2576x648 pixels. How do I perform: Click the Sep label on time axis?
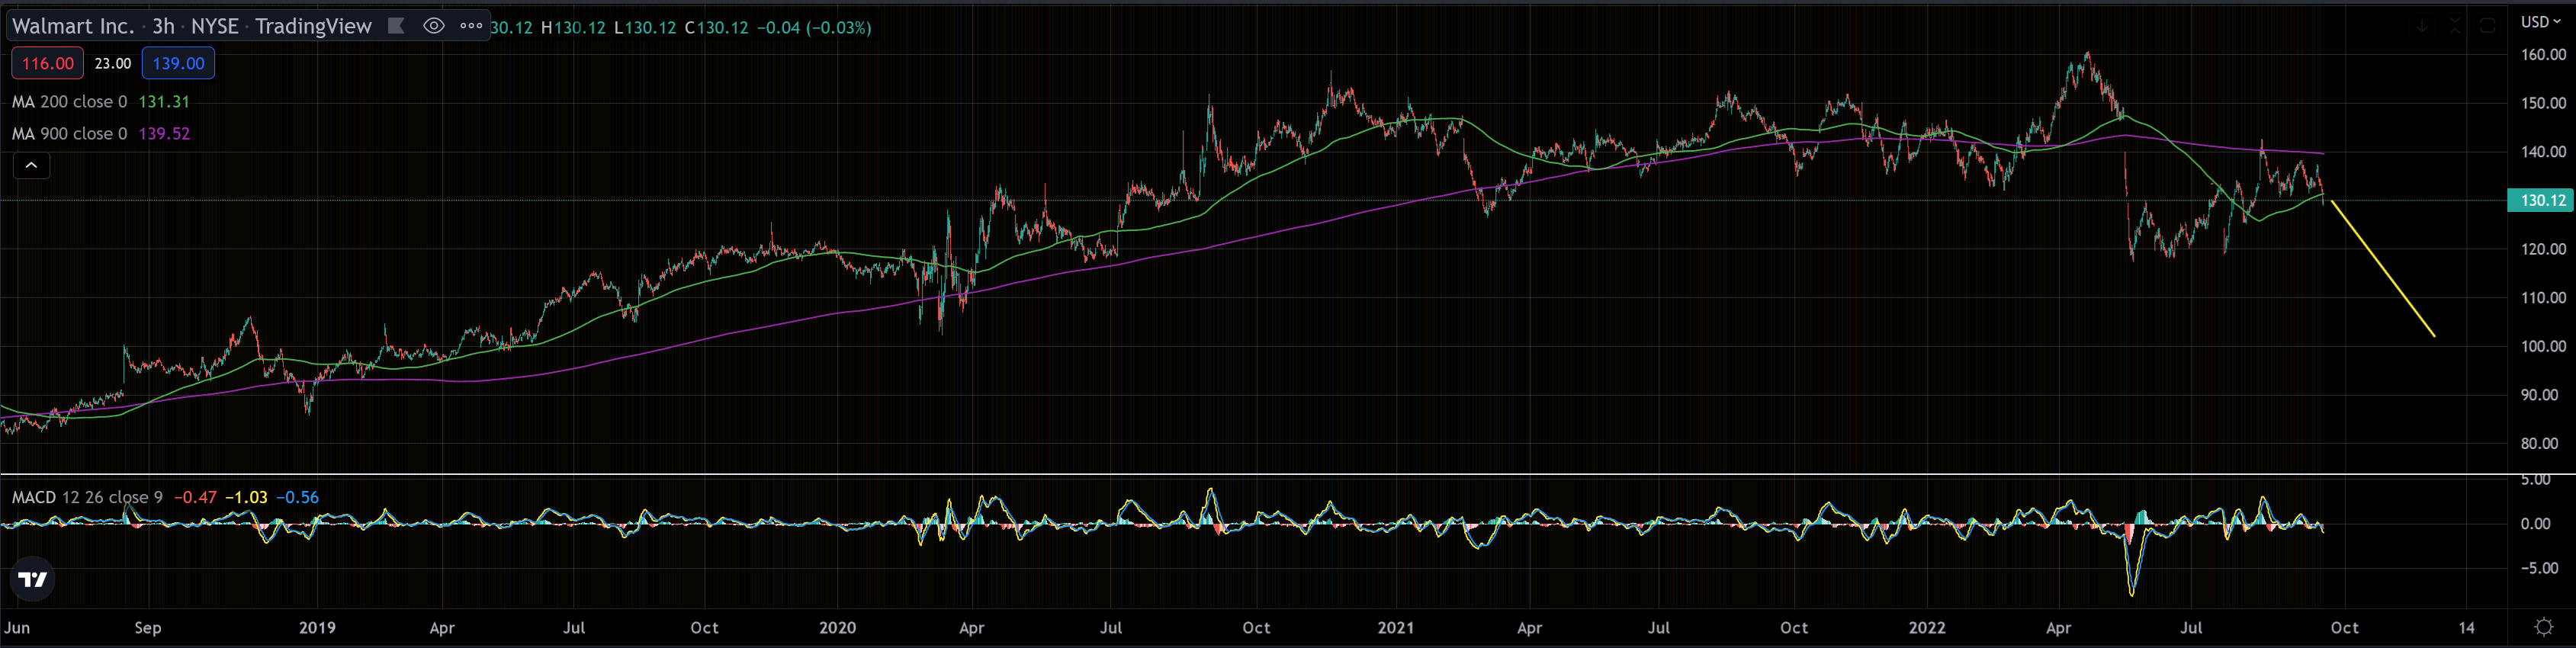[147, 628]
